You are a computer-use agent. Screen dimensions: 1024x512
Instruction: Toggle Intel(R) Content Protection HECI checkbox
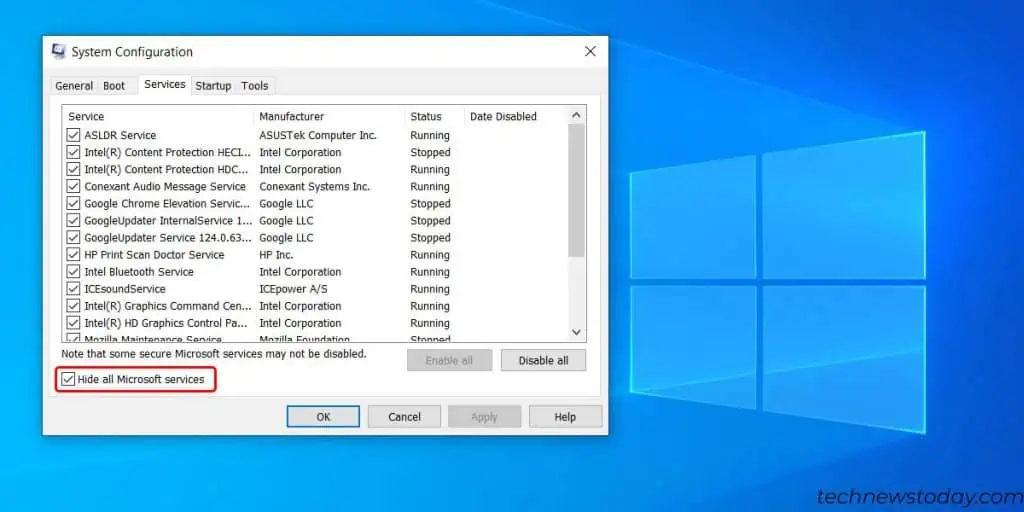coord(73,152)
